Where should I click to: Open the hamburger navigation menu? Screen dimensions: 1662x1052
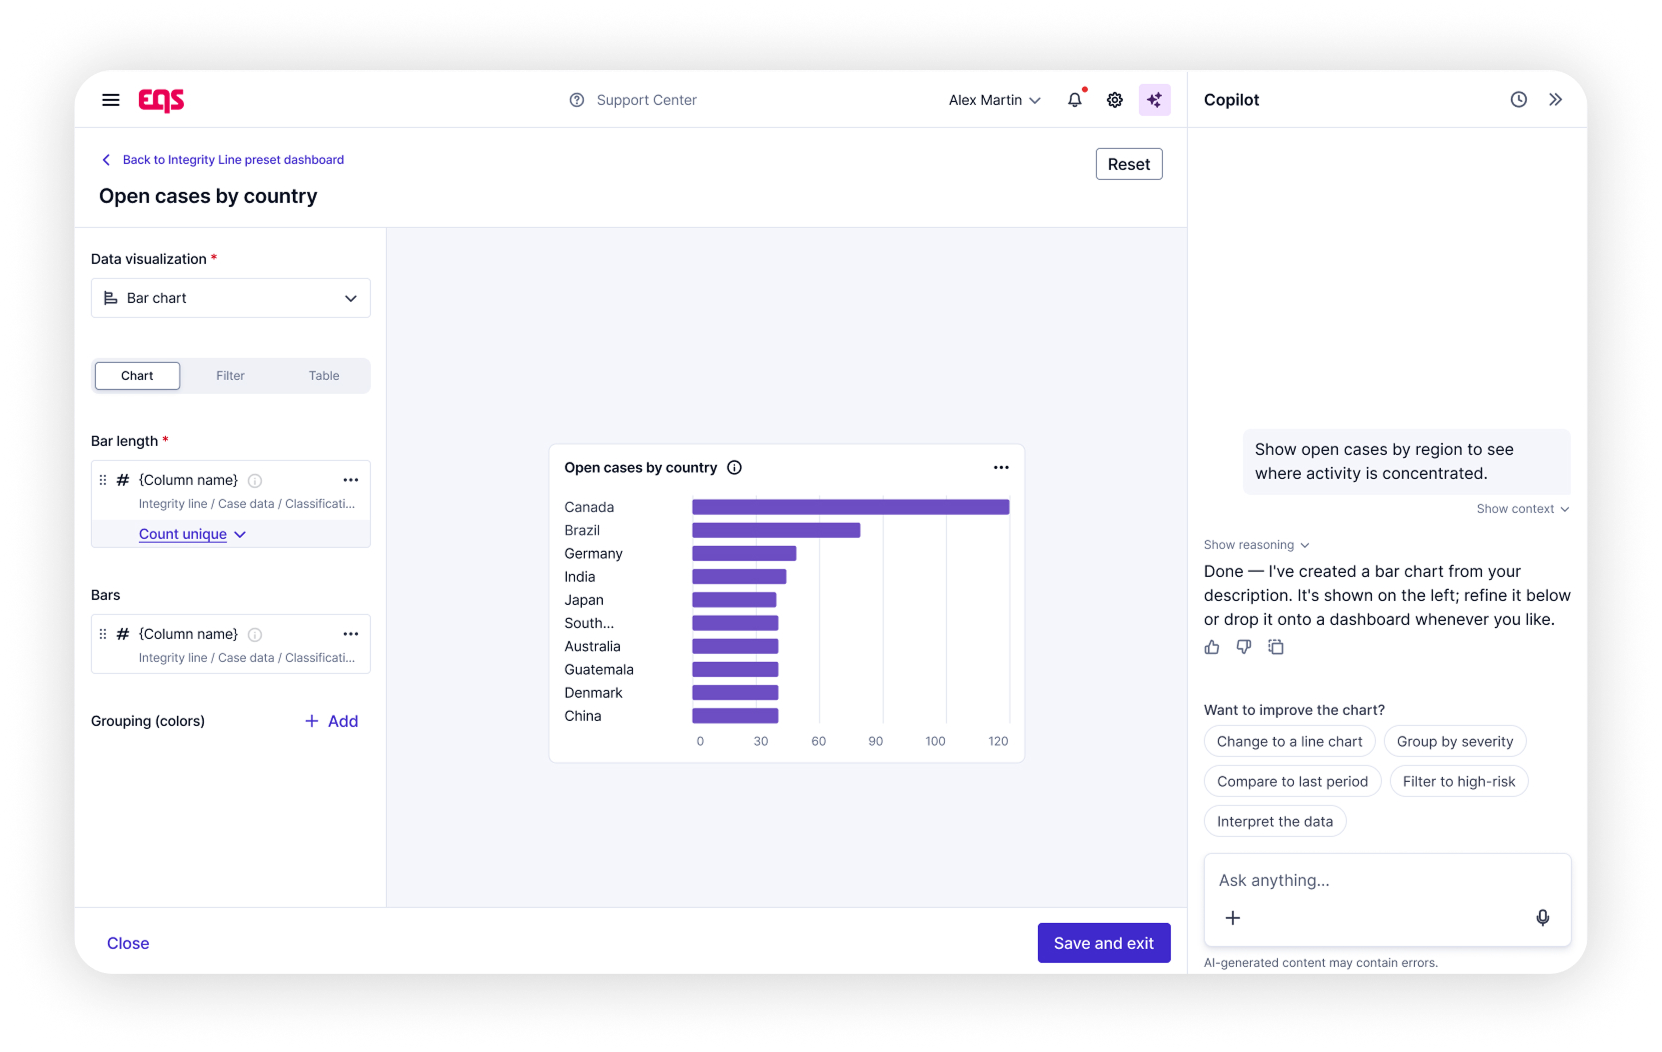(x=111, y=100)
